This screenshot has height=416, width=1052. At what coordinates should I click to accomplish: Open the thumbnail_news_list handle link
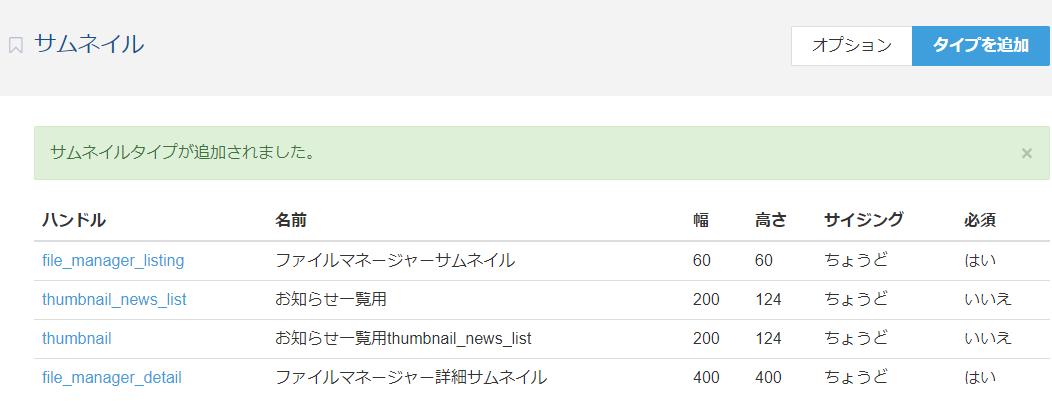point(114,299)
